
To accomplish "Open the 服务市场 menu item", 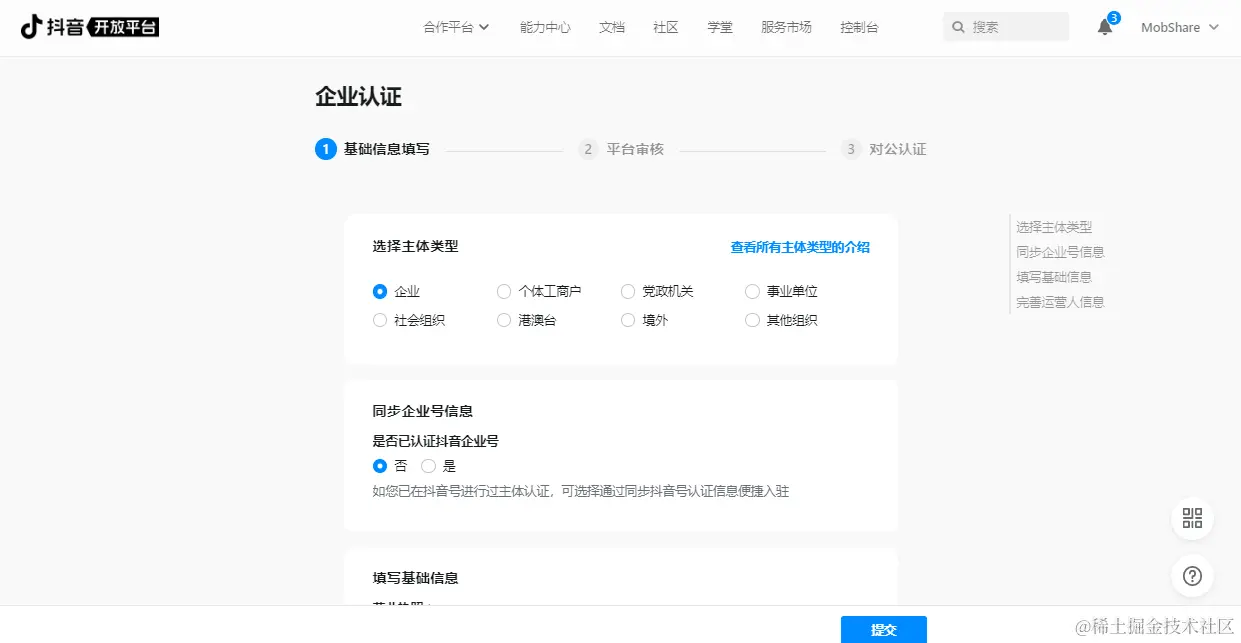I will (785, 27).
